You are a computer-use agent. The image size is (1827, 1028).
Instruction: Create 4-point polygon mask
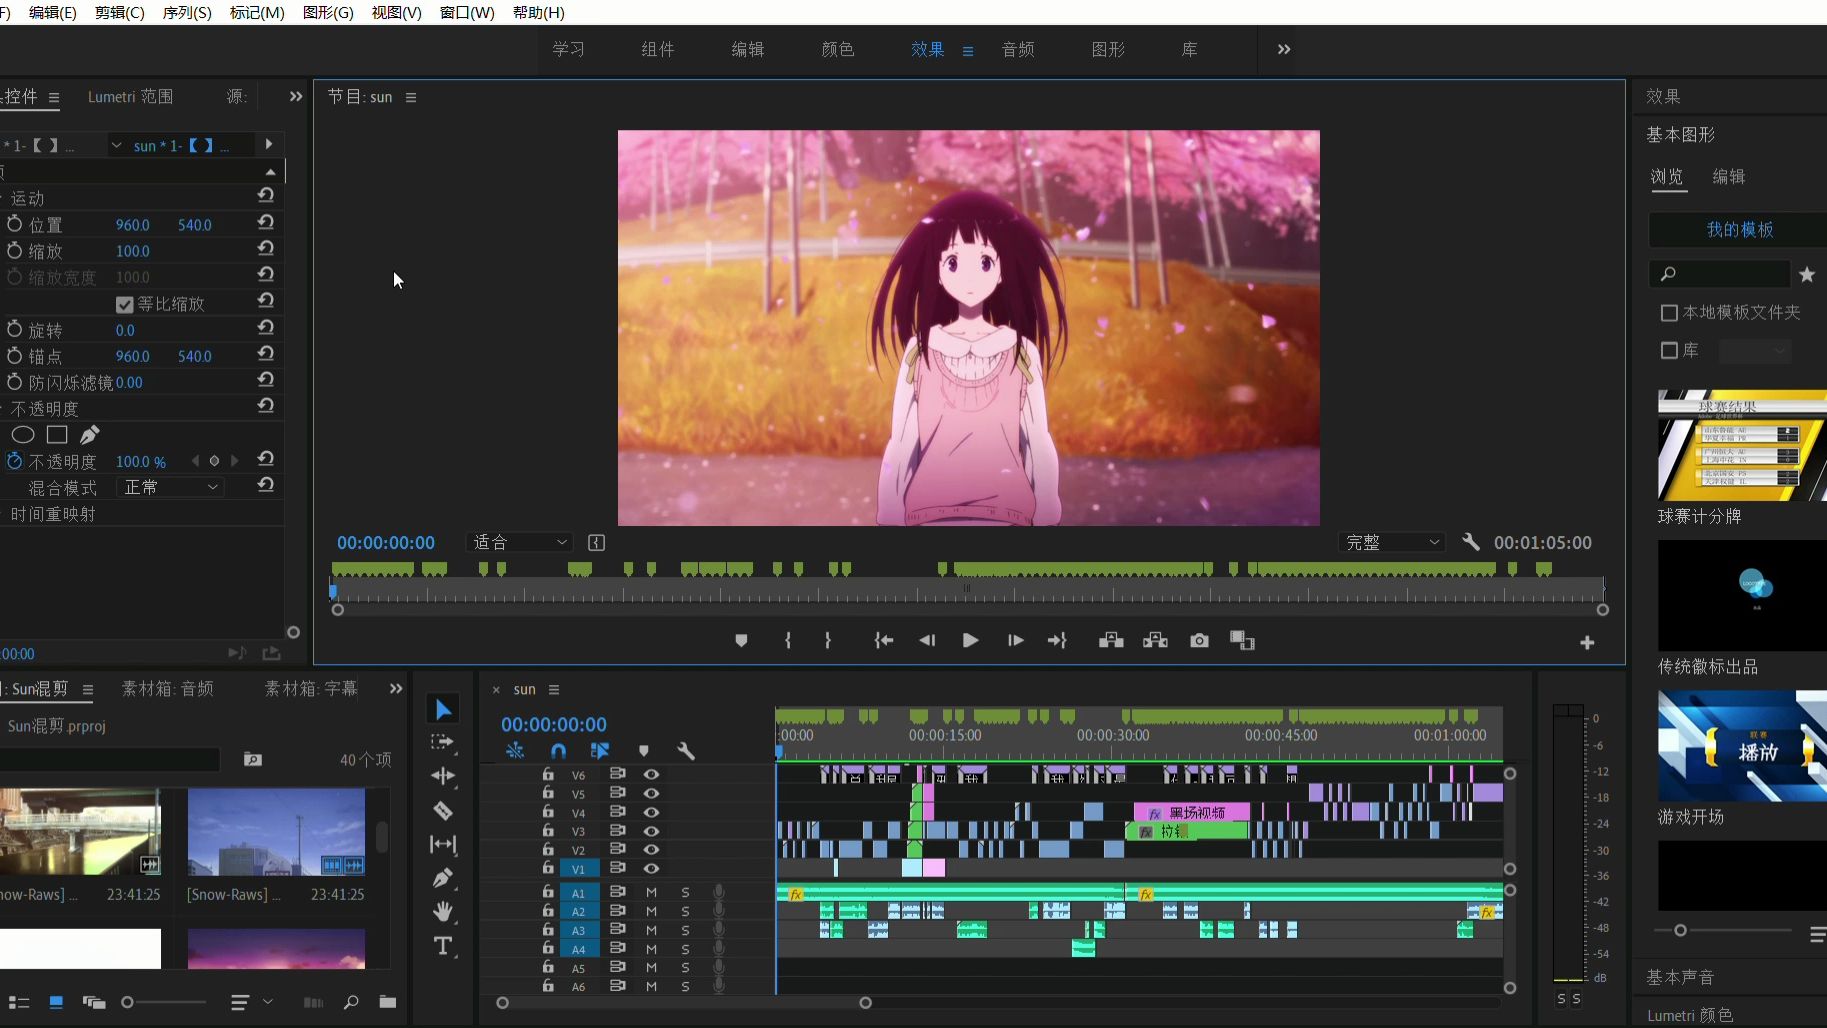click(57, 435)
